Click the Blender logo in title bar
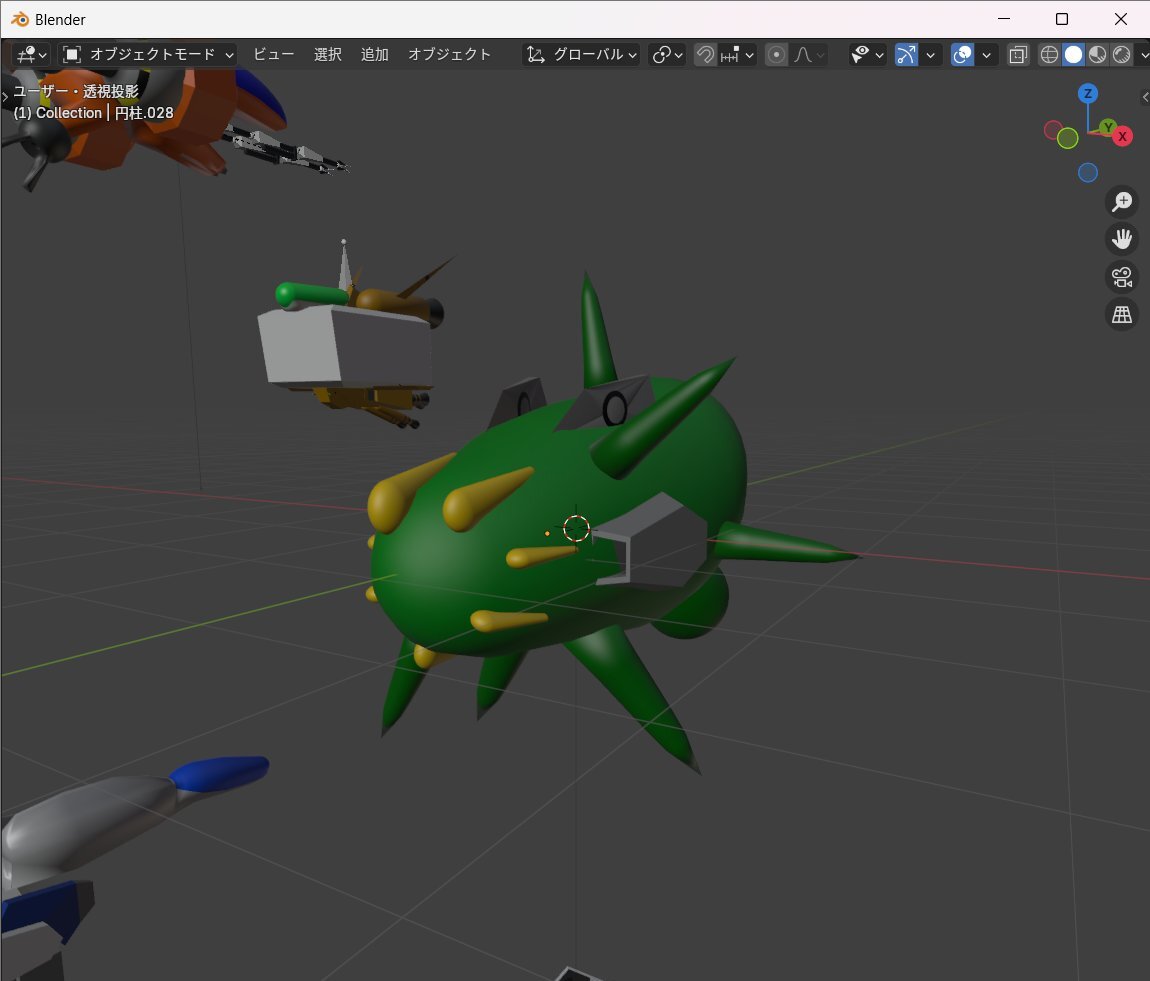This screenshot has height=981, width=1150. [x=20, y=19]
